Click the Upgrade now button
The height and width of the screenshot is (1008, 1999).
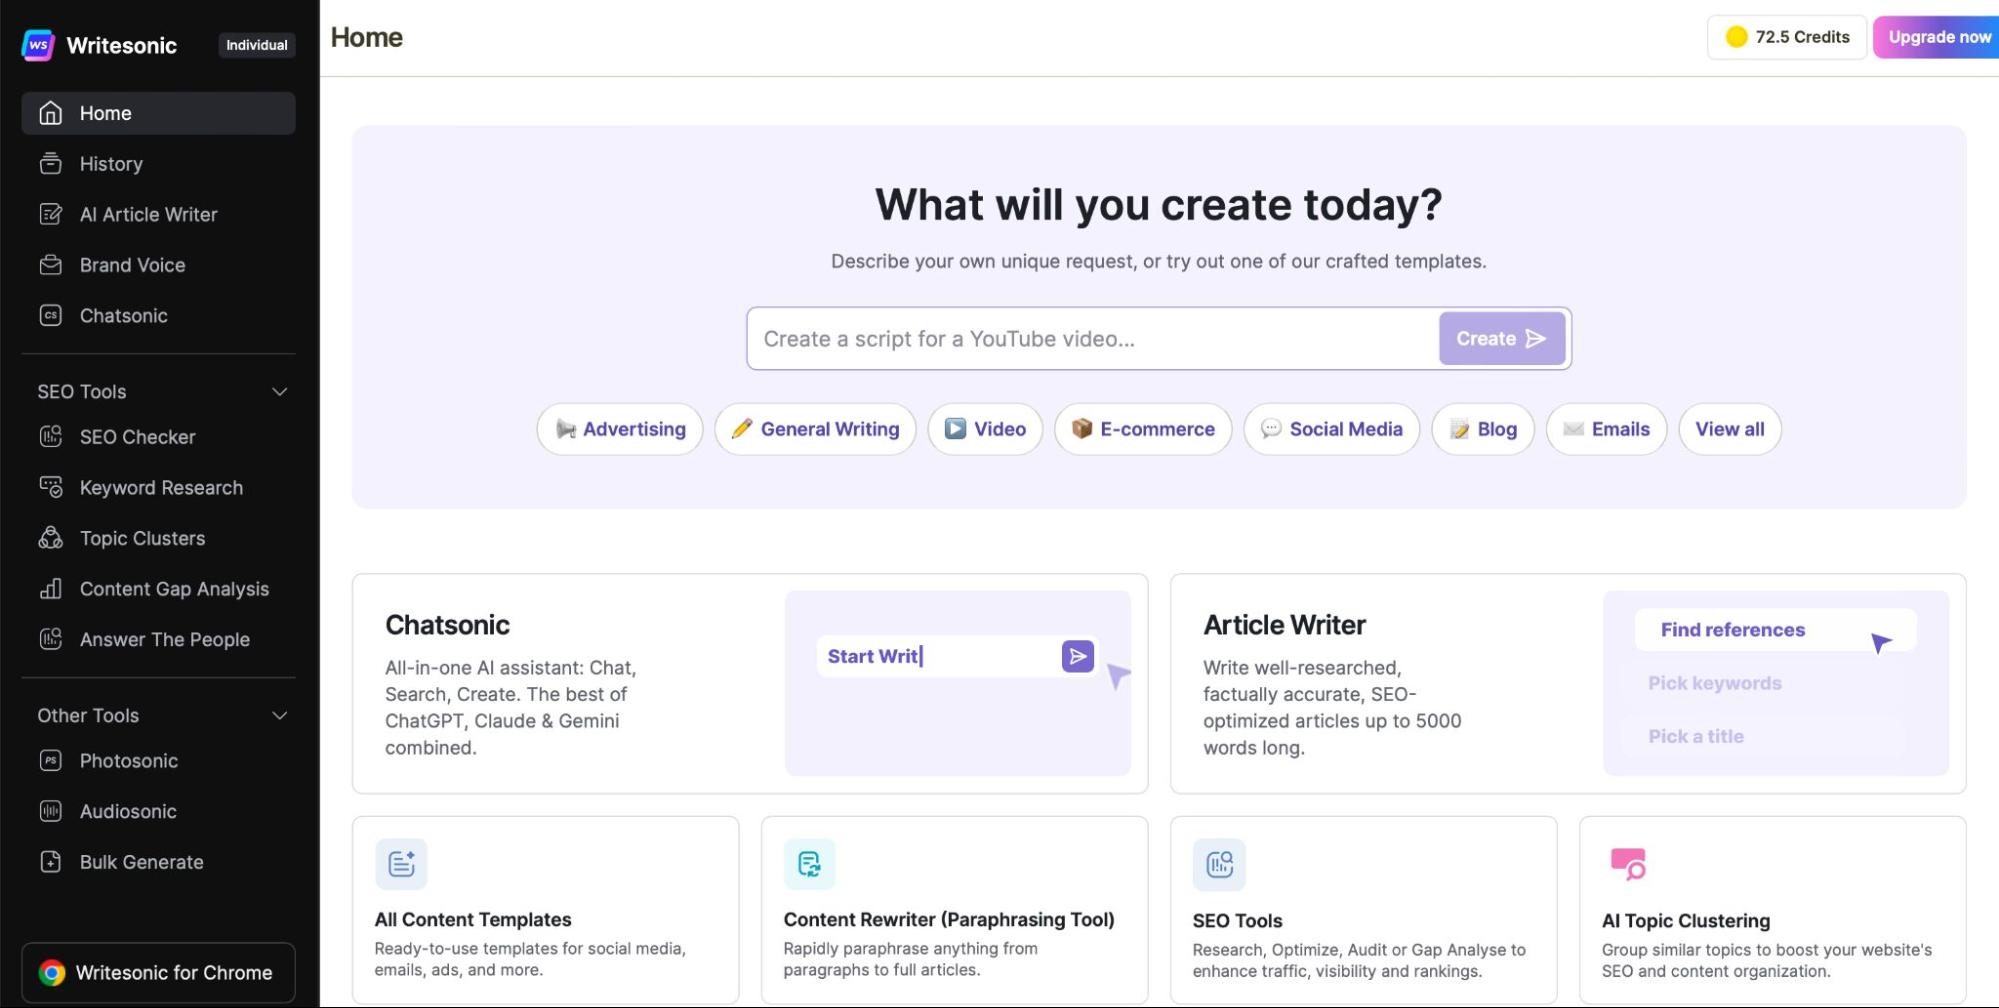(1936, 37)
